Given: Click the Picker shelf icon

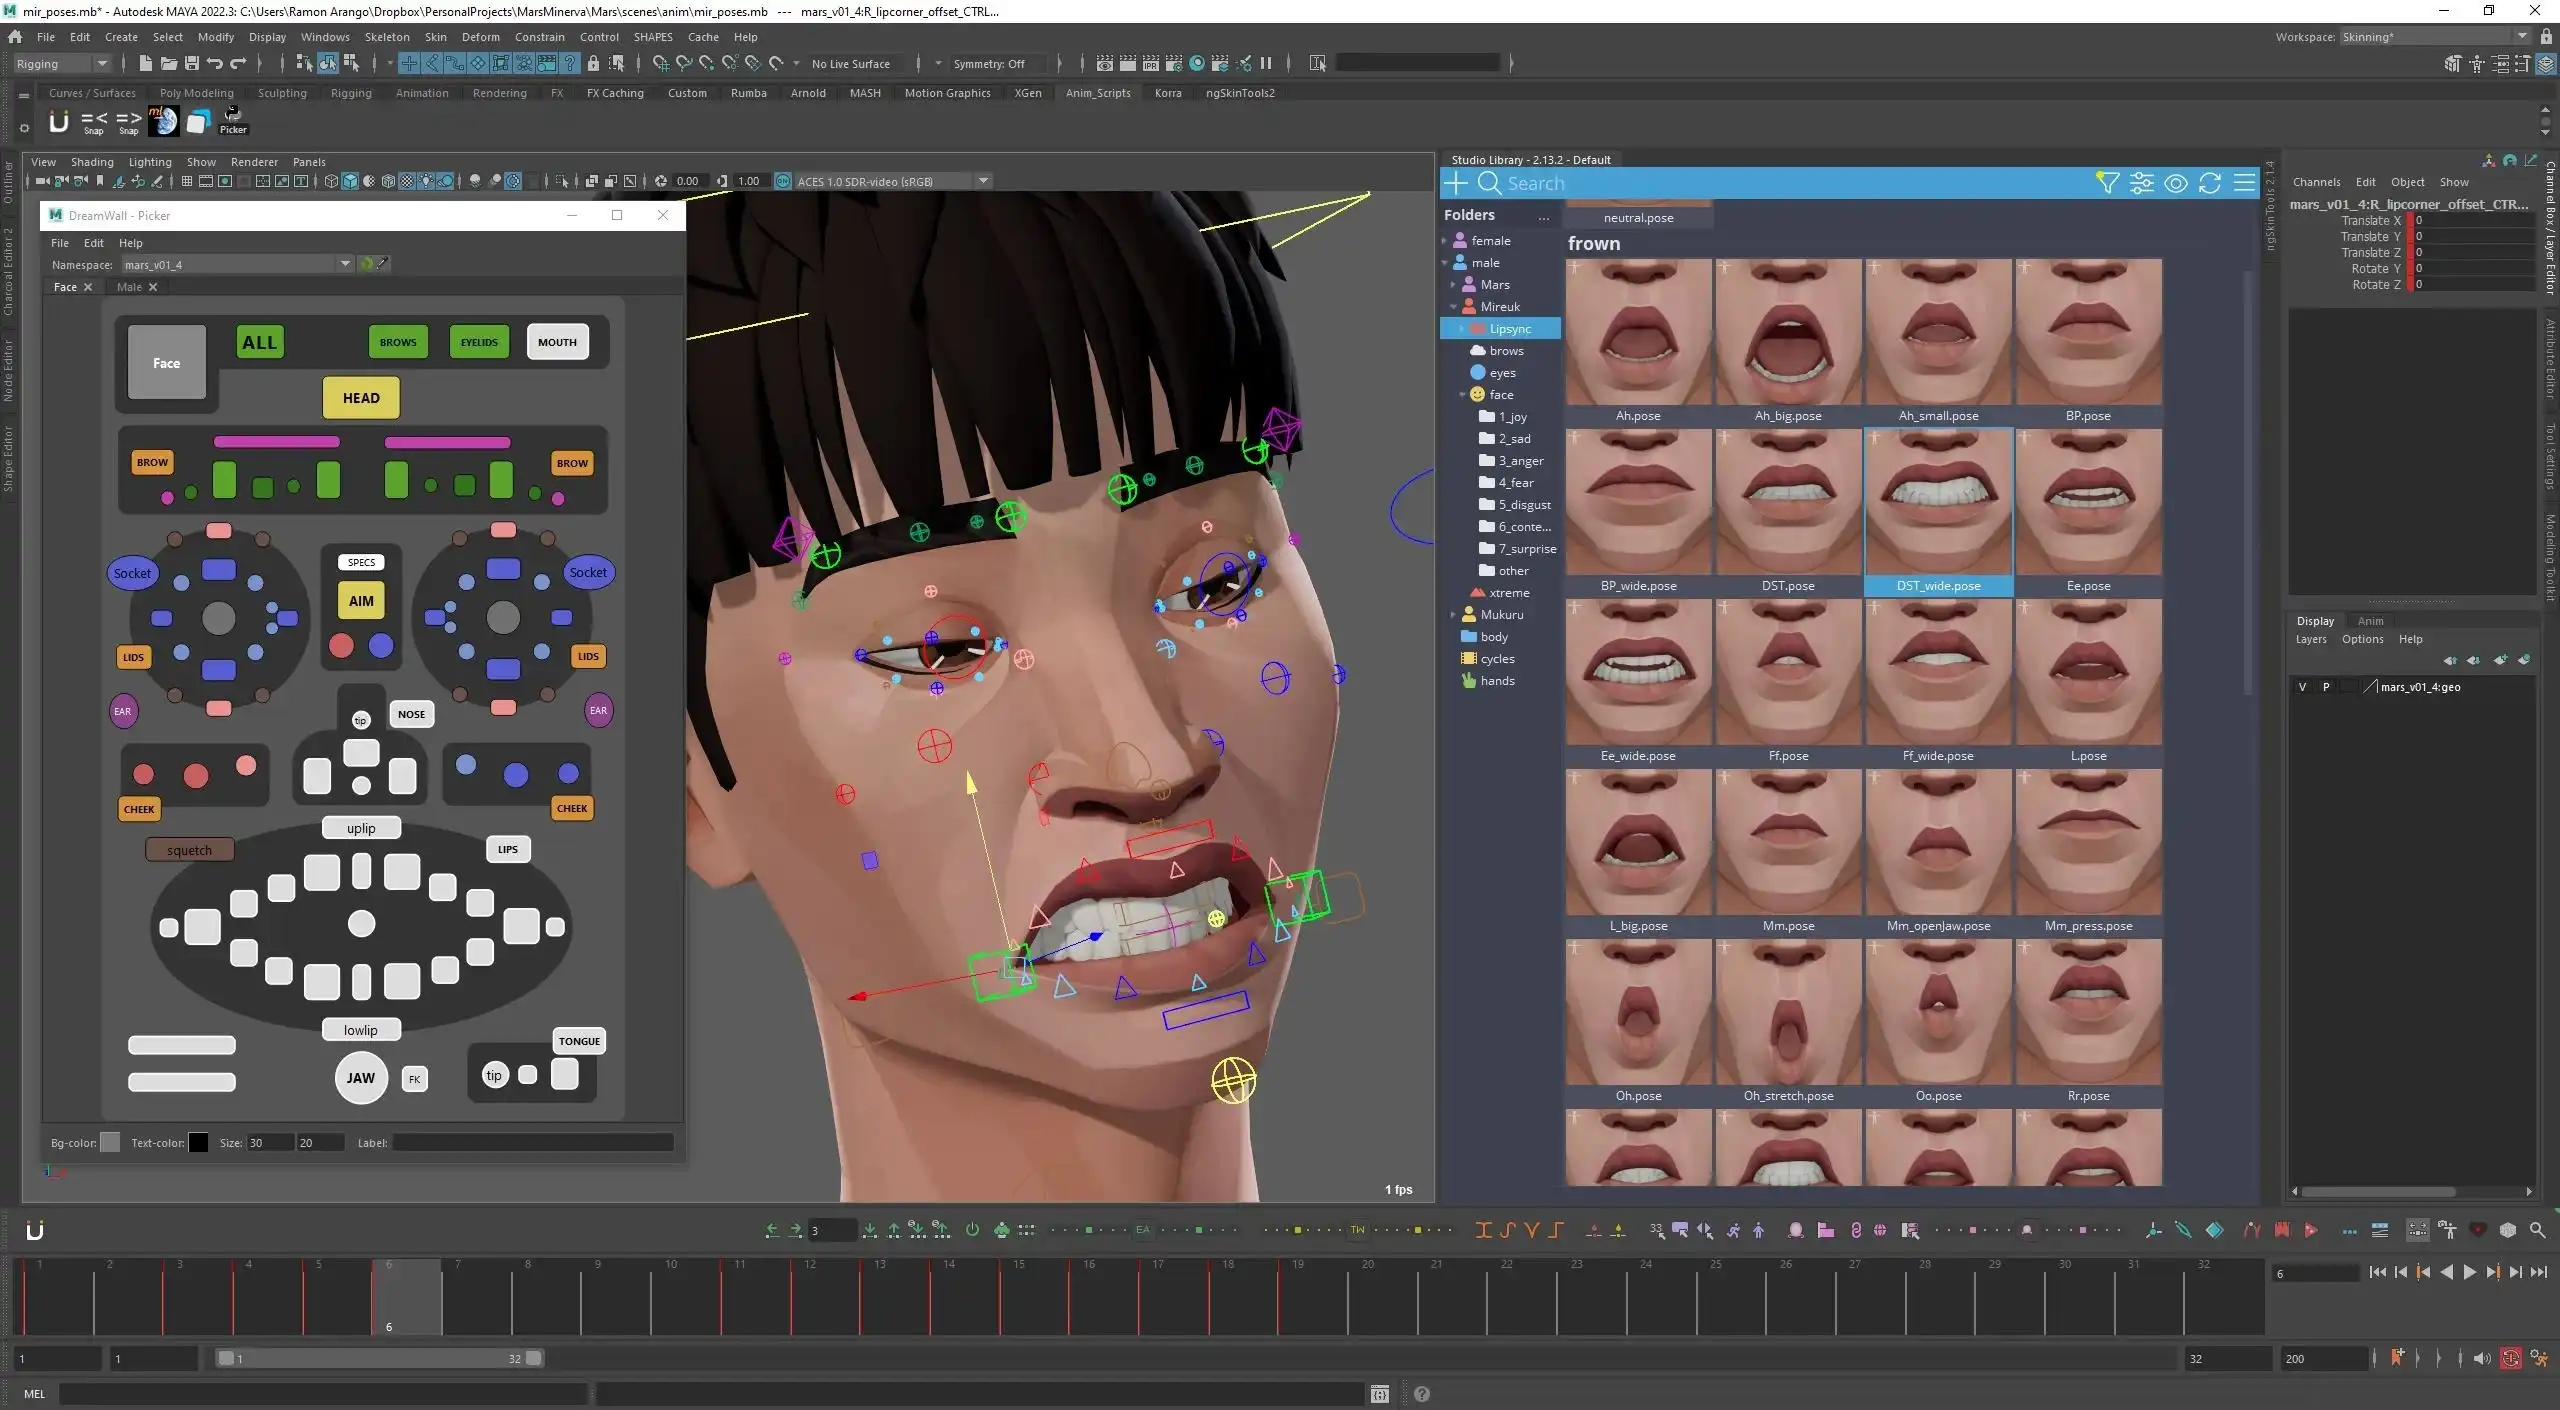Looking at the screenshot, I should 233,120.
